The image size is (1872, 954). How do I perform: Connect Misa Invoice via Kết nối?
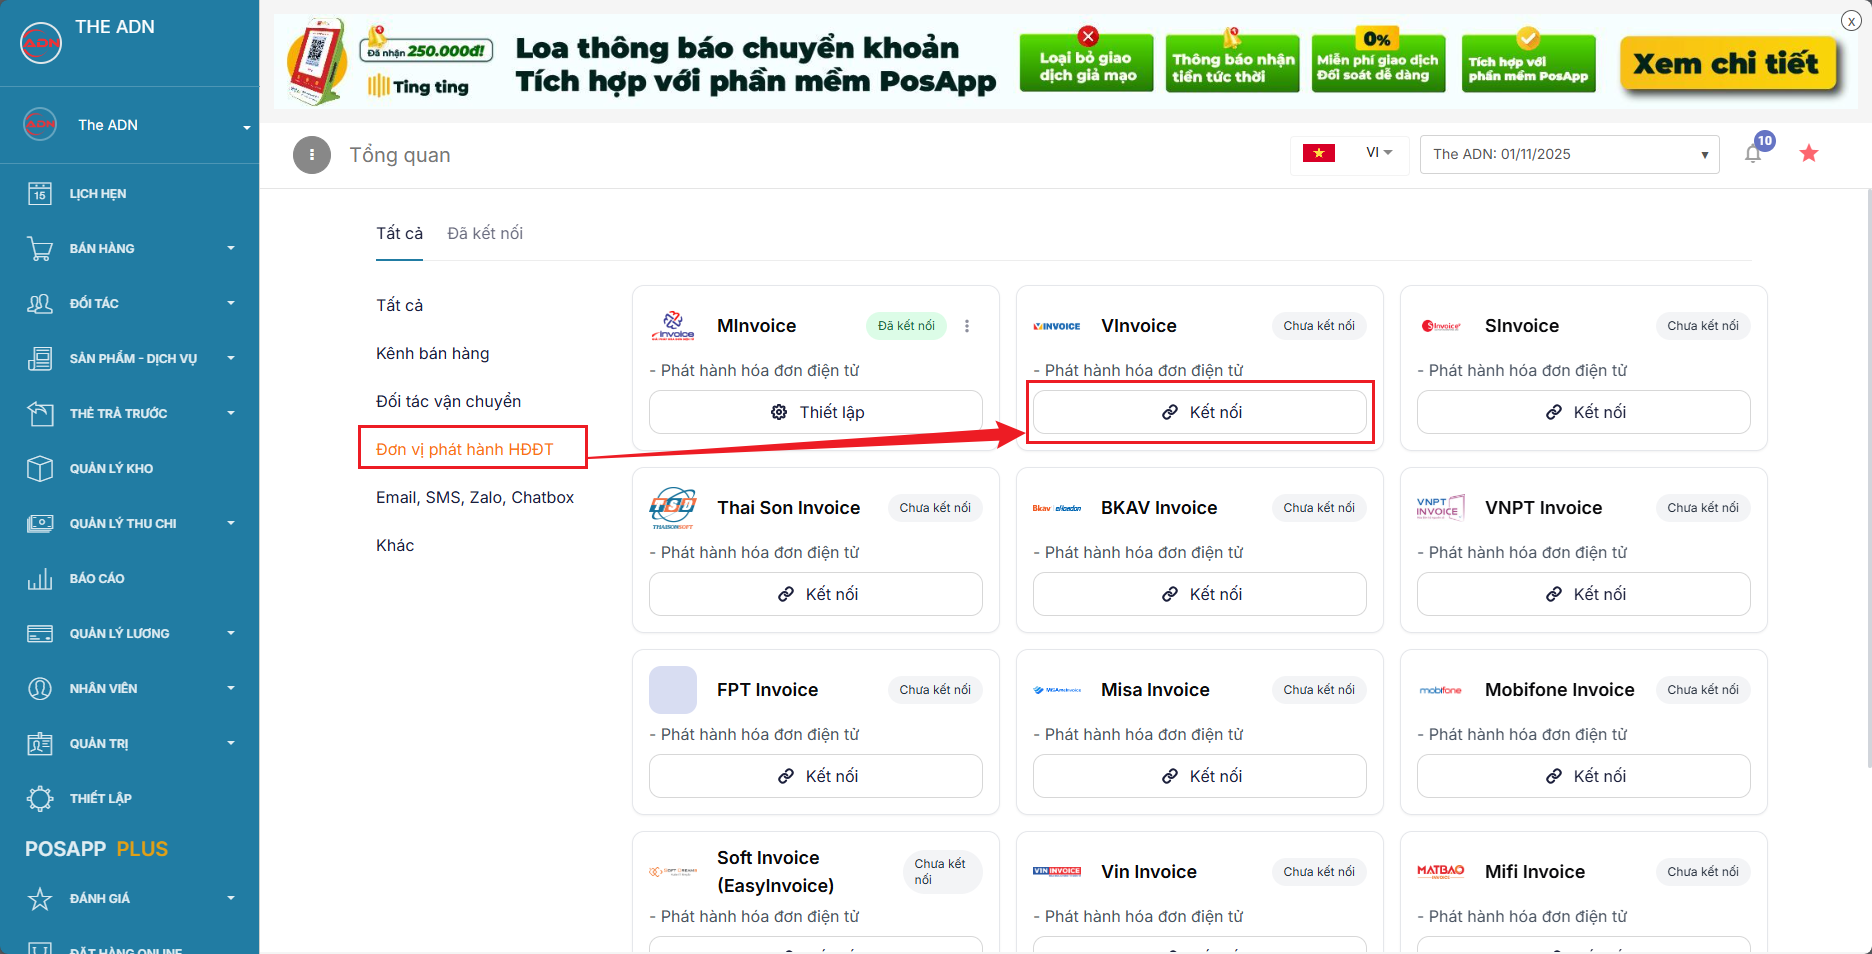tap(1200, 776)
